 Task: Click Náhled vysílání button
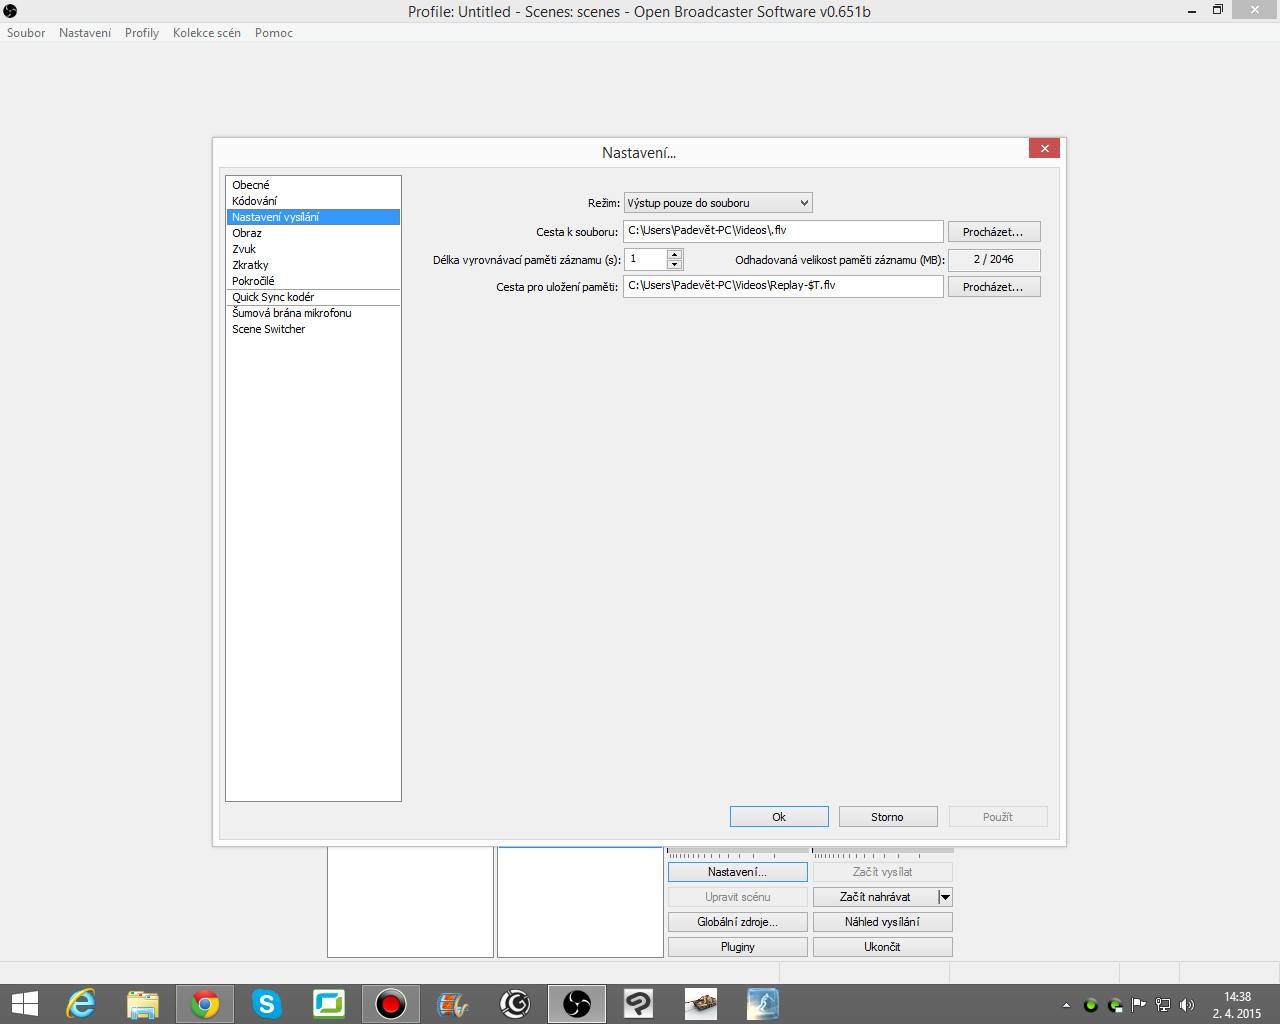[882, 922]
